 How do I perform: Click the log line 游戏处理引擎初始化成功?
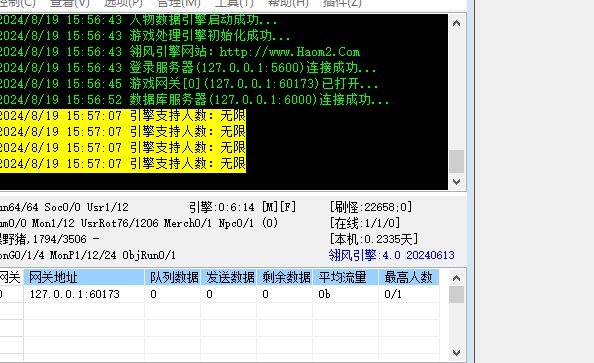[x=145, y=36]
